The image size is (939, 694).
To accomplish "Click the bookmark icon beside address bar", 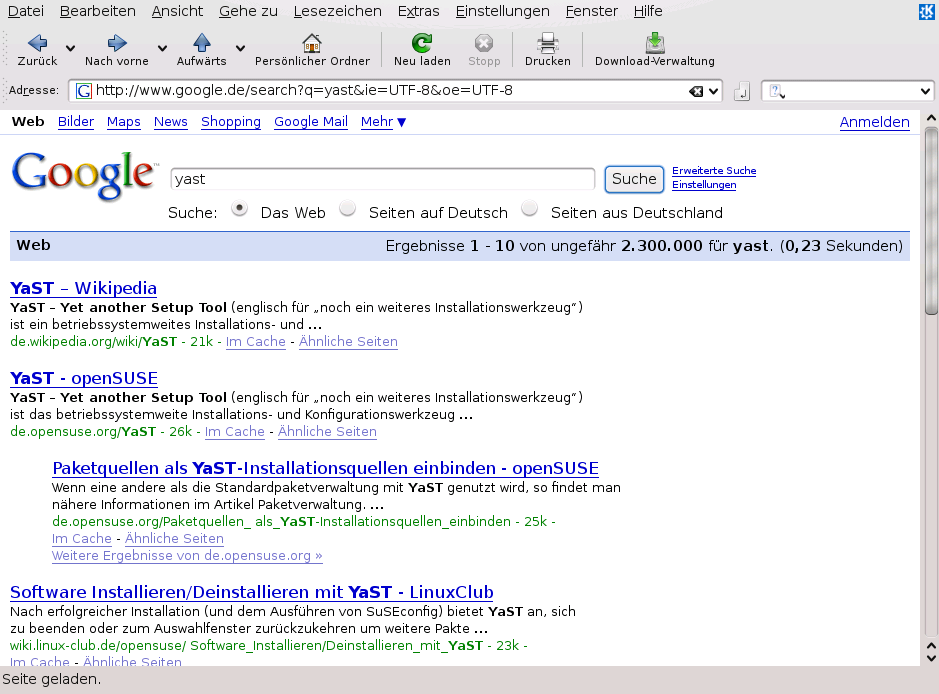I will click(x=742, y=92).
